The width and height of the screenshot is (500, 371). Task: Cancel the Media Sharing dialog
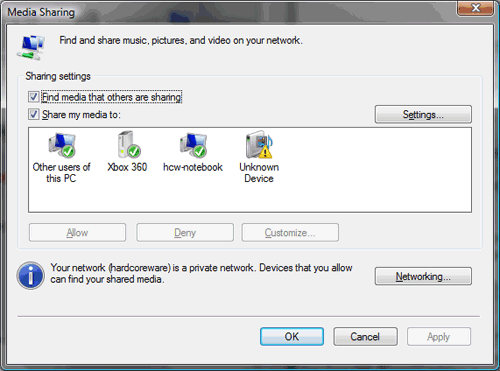pos(365,336)
